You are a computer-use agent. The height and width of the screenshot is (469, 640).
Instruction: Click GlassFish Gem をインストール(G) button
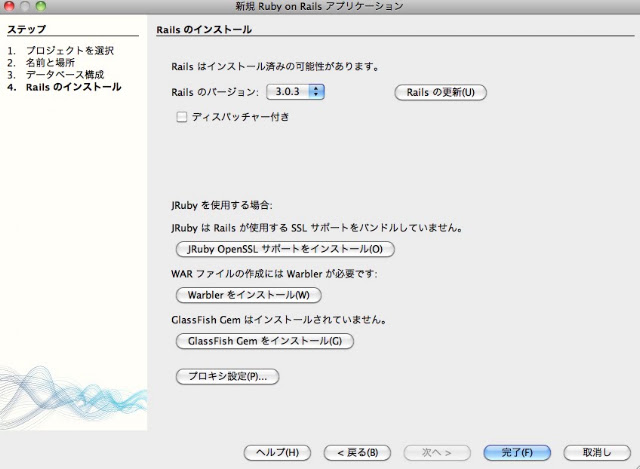click(x=264, y=341)
